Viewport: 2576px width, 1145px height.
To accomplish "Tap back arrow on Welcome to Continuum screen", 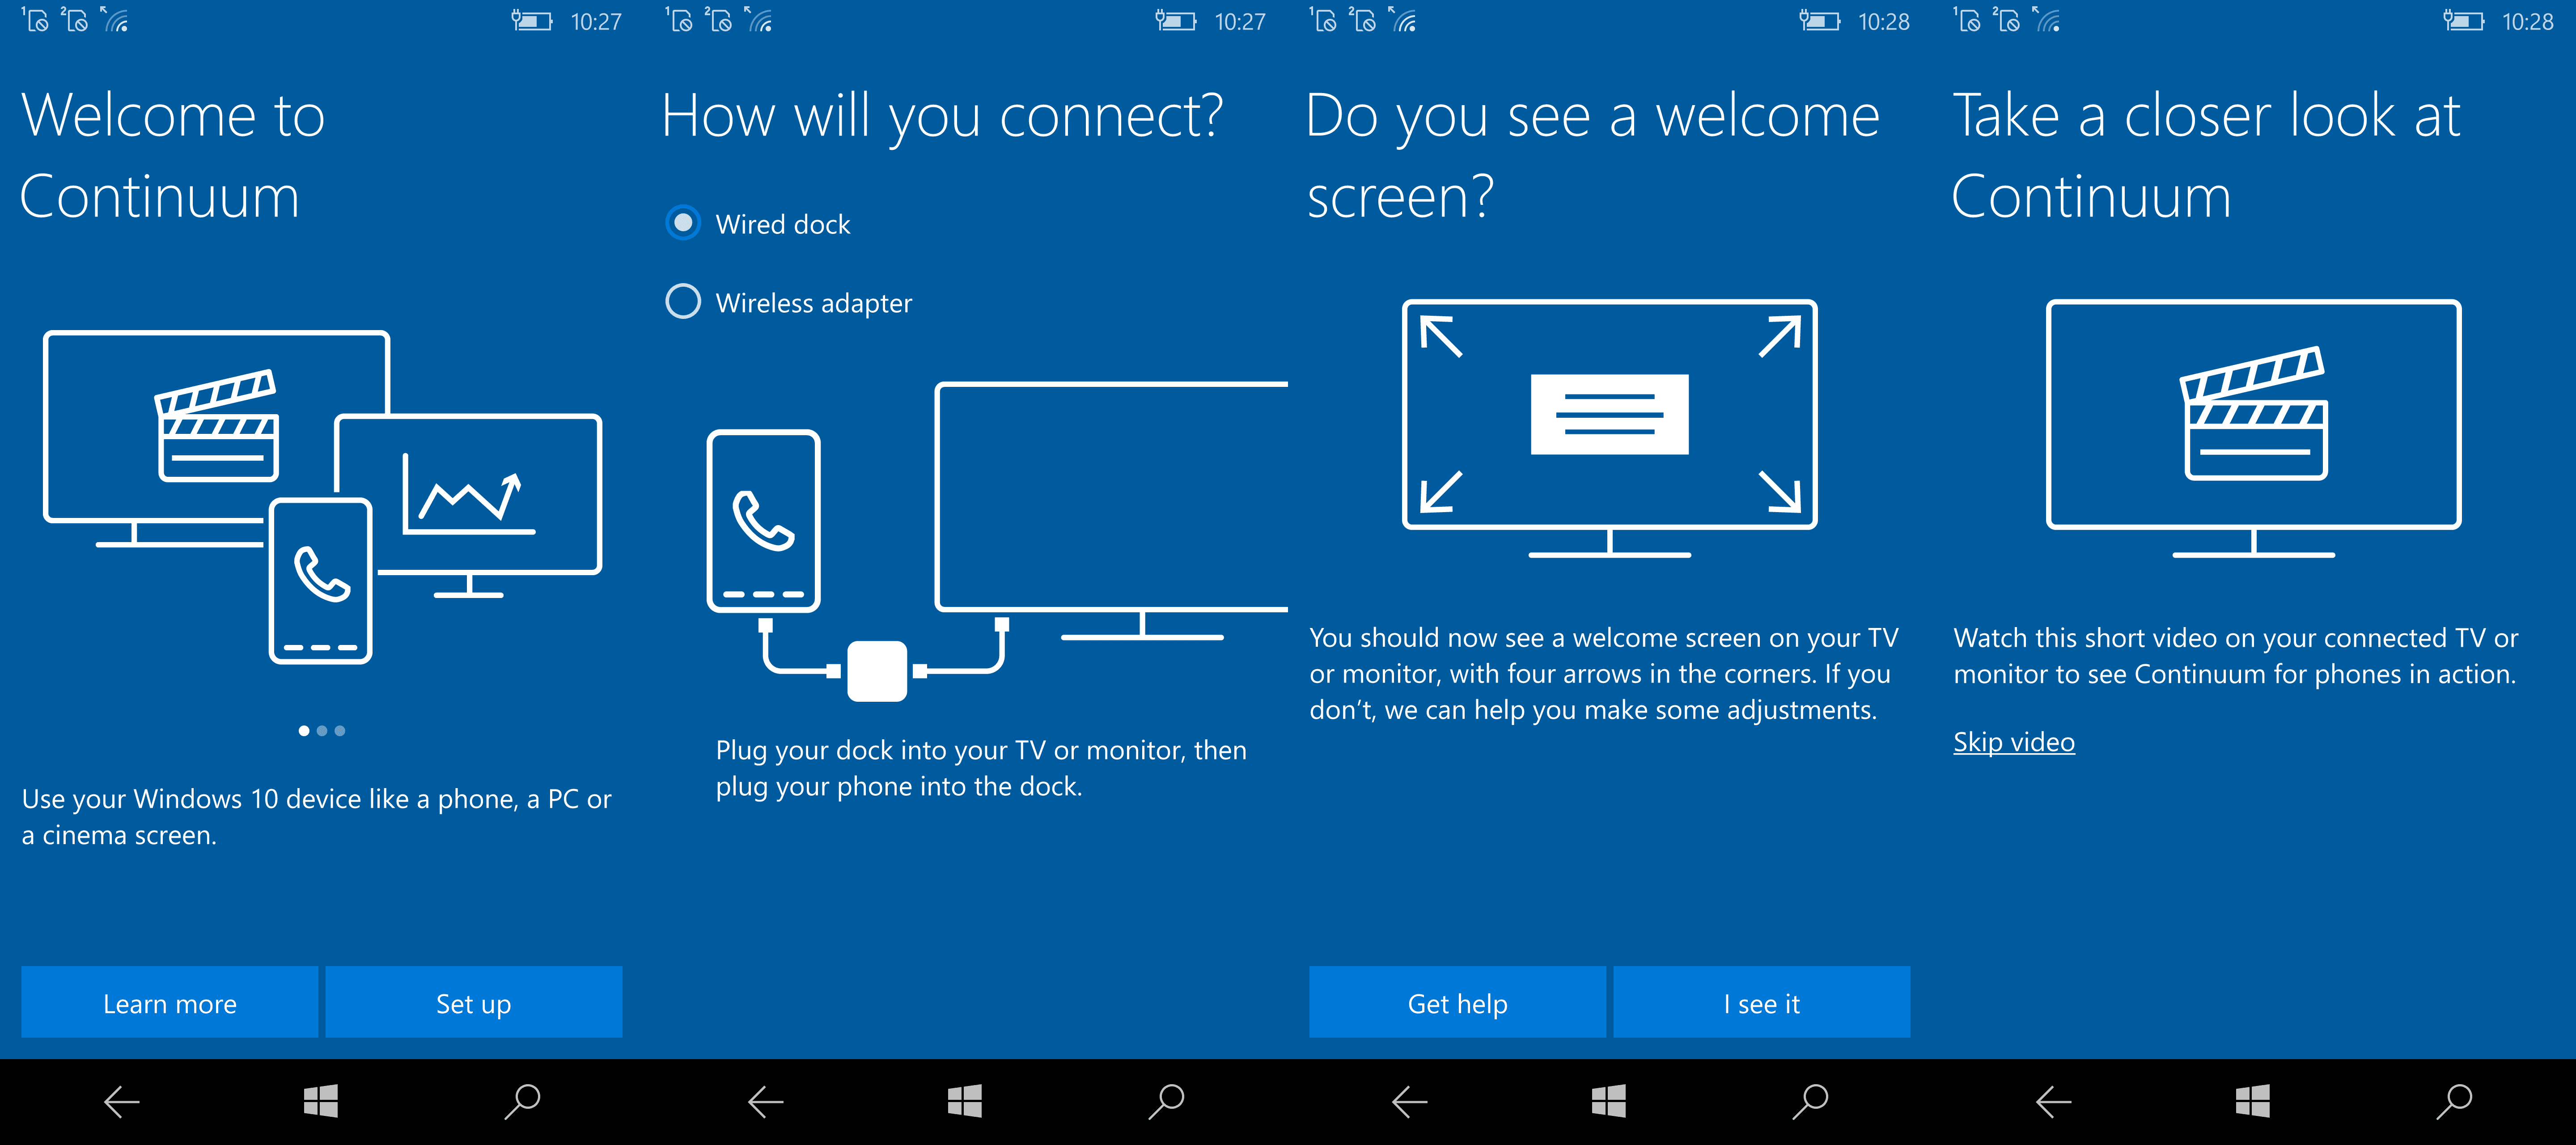I will click(x=122, y=1102).
